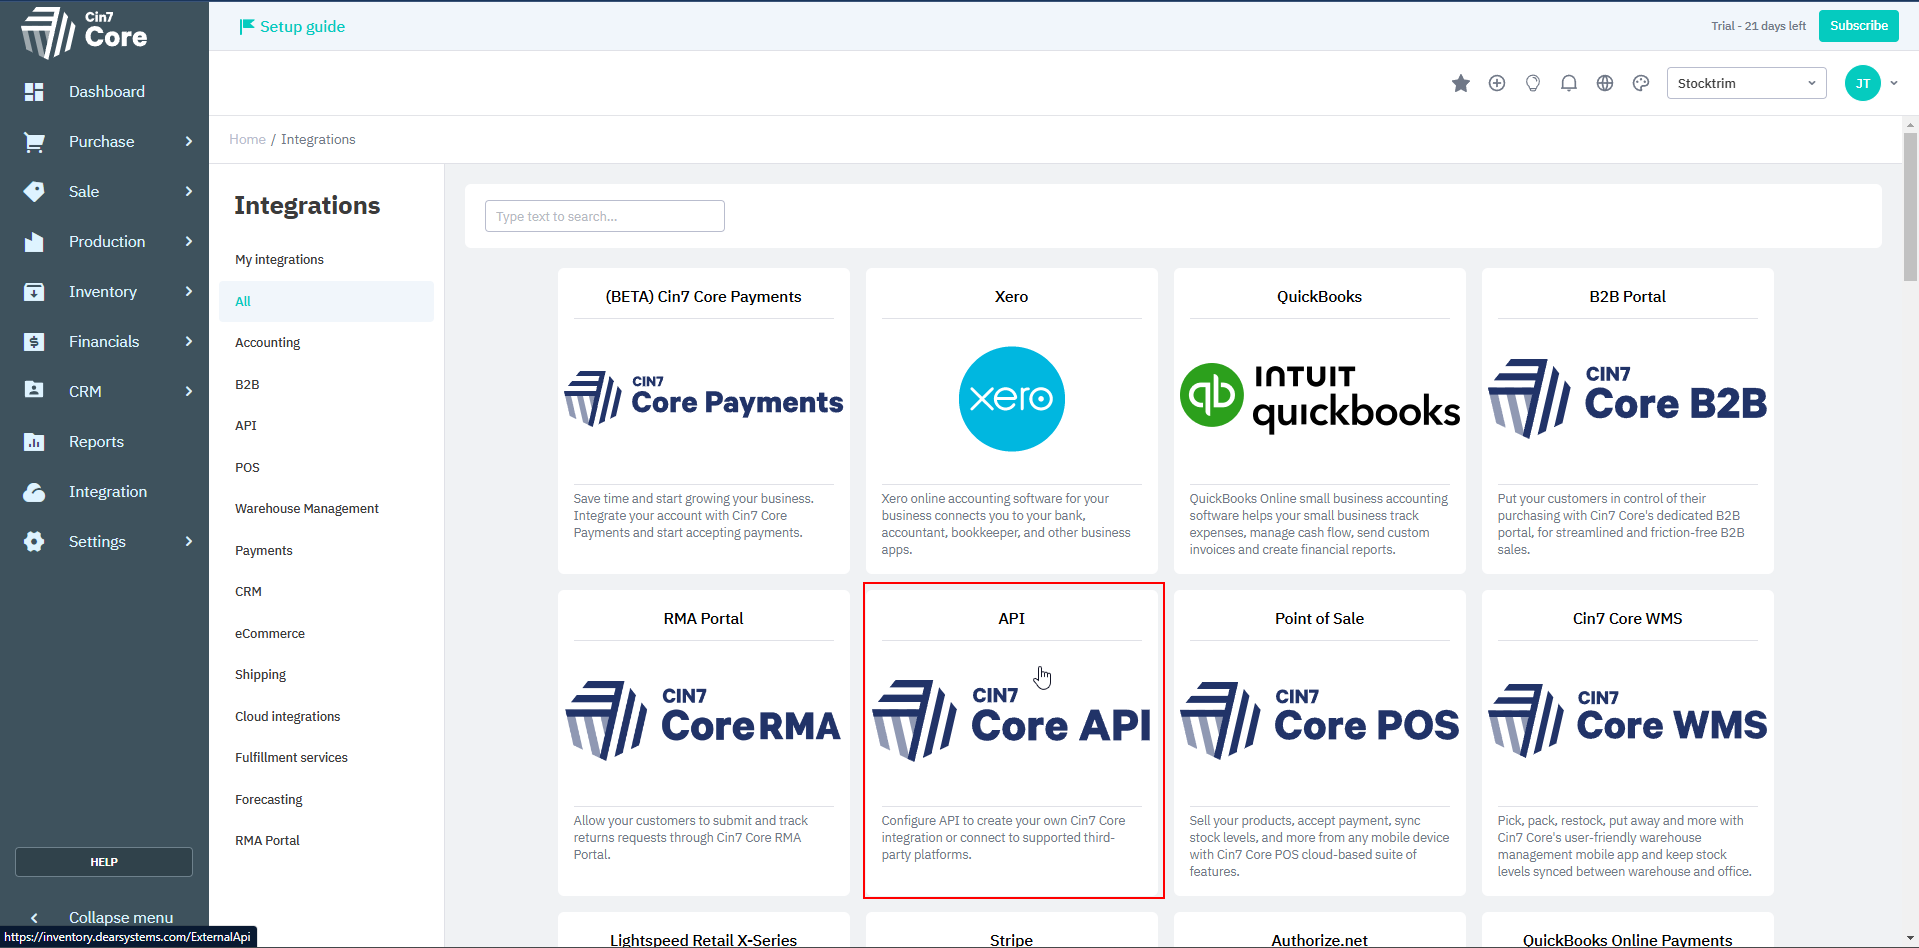Expand the Purchase menu chevron
1919x948 pixels.
[188, 142]
